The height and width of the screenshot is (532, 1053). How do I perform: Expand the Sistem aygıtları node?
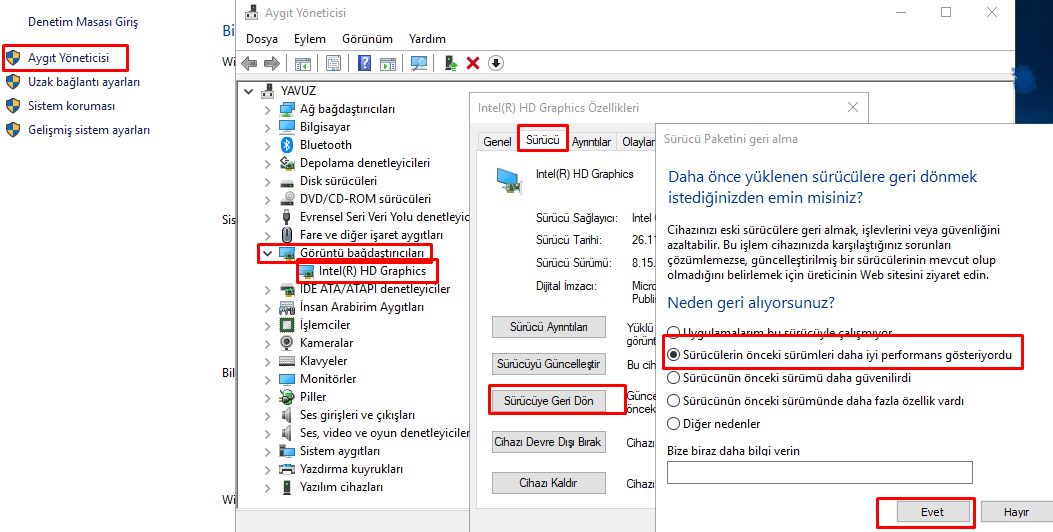point(268,451)
